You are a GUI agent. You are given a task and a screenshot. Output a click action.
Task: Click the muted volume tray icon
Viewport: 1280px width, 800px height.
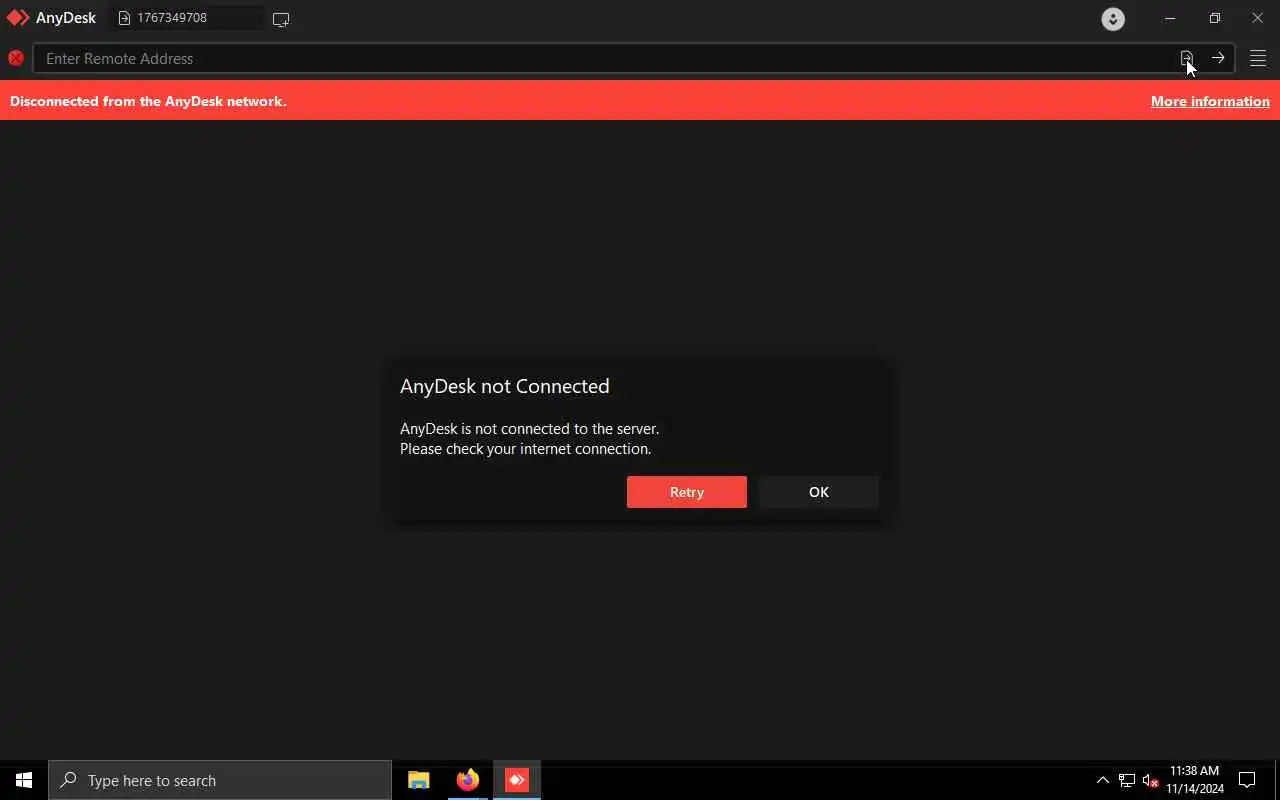1150,780
